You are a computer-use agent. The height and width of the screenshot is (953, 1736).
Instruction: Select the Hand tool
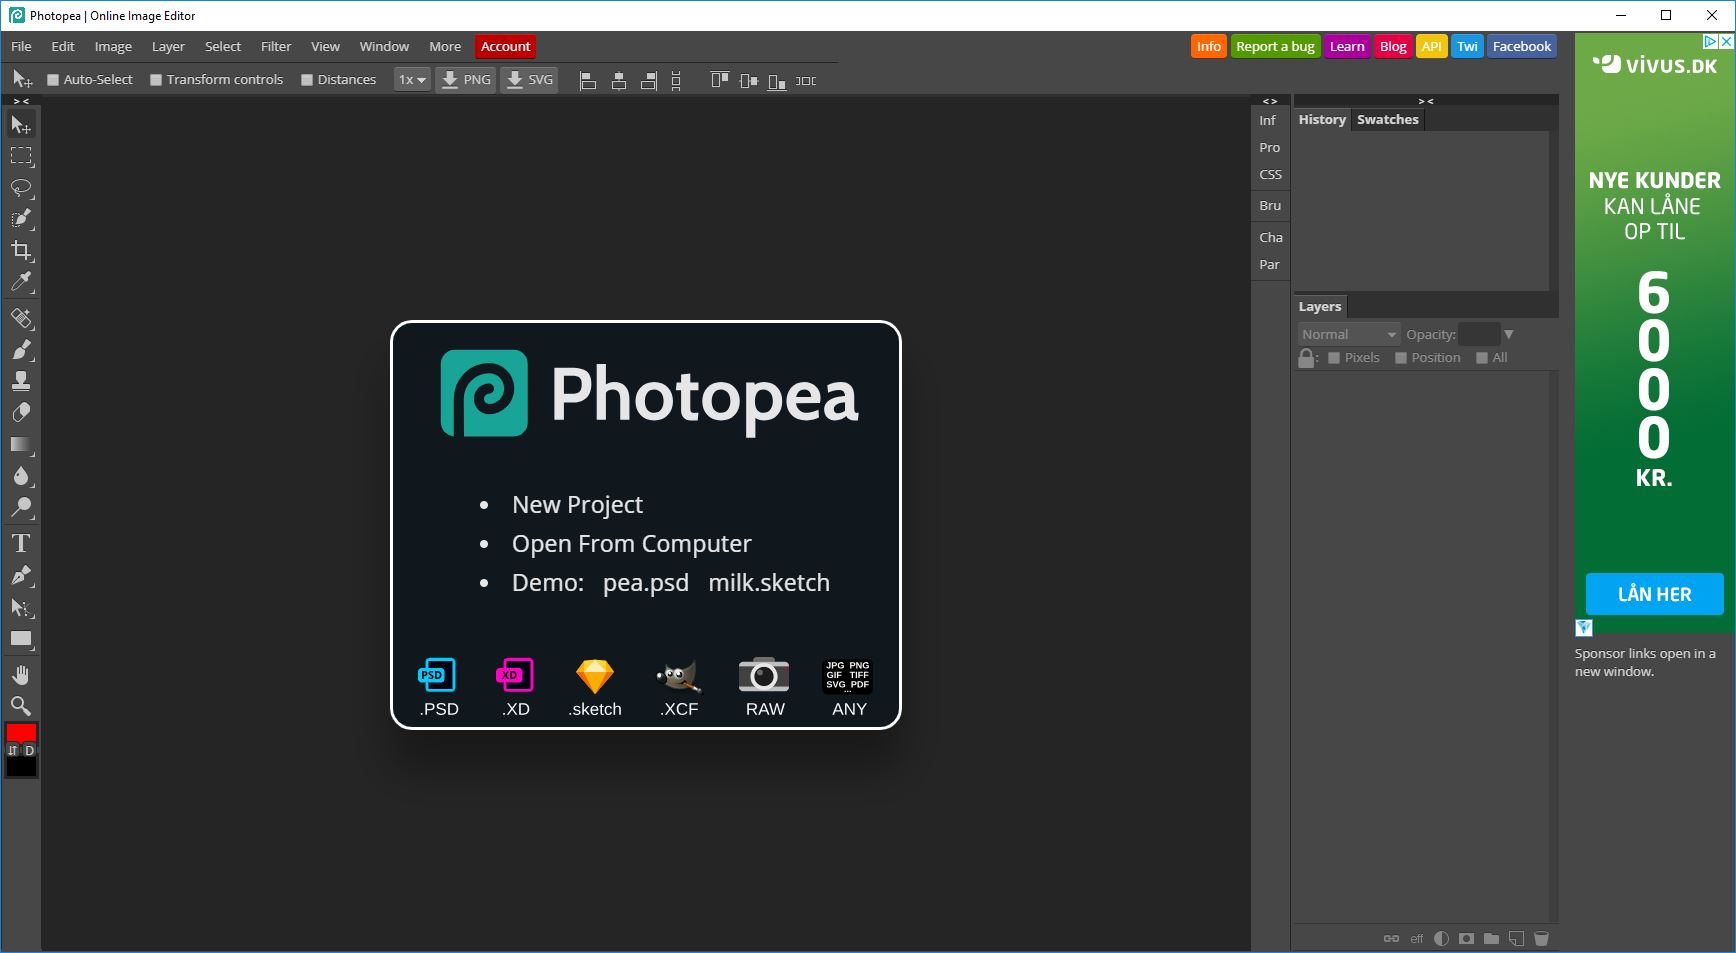click(21, 674)
